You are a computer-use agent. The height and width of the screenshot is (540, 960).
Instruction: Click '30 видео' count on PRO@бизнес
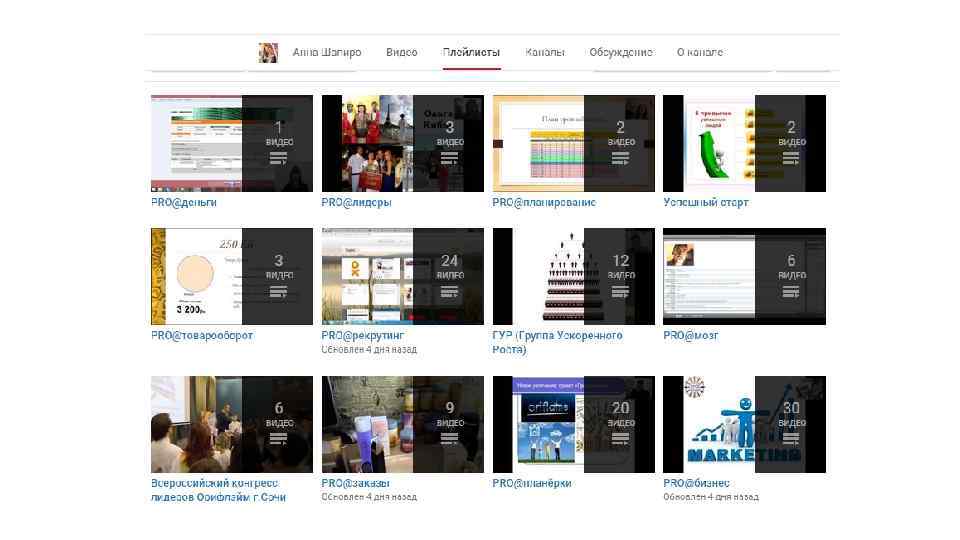792,414
